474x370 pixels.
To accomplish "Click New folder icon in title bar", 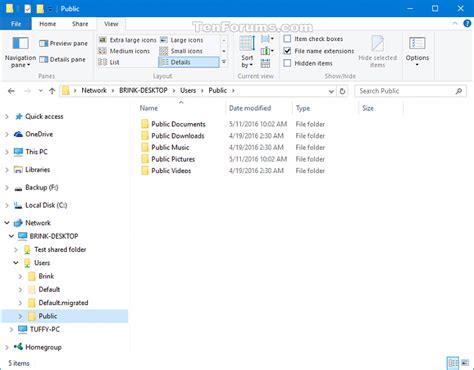I will pos(40,9).
